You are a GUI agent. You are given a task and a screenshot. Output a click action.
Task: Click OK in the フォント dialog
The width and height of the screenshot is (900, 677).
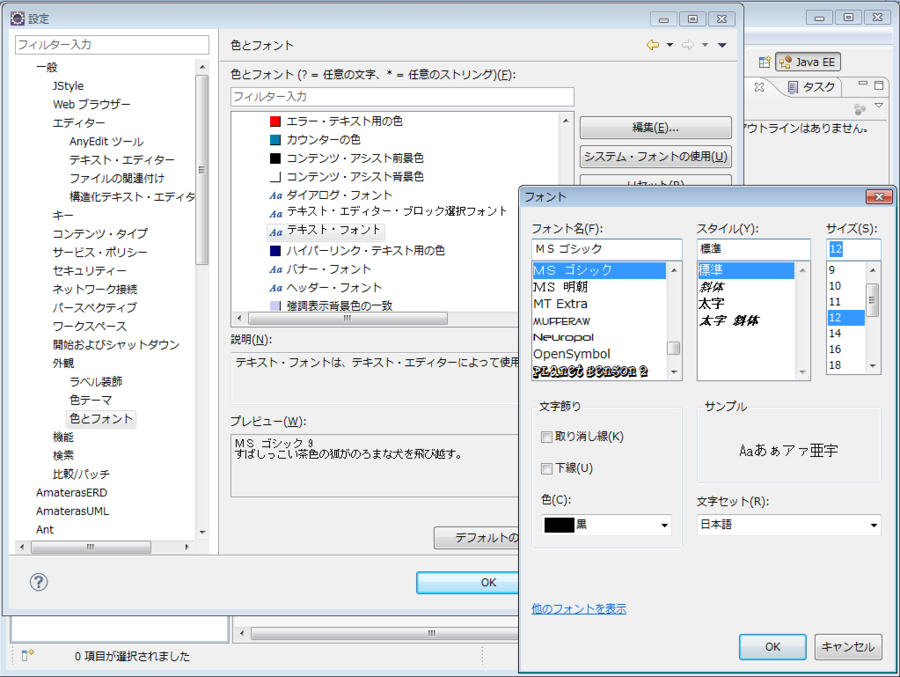(x=773, y=647)
